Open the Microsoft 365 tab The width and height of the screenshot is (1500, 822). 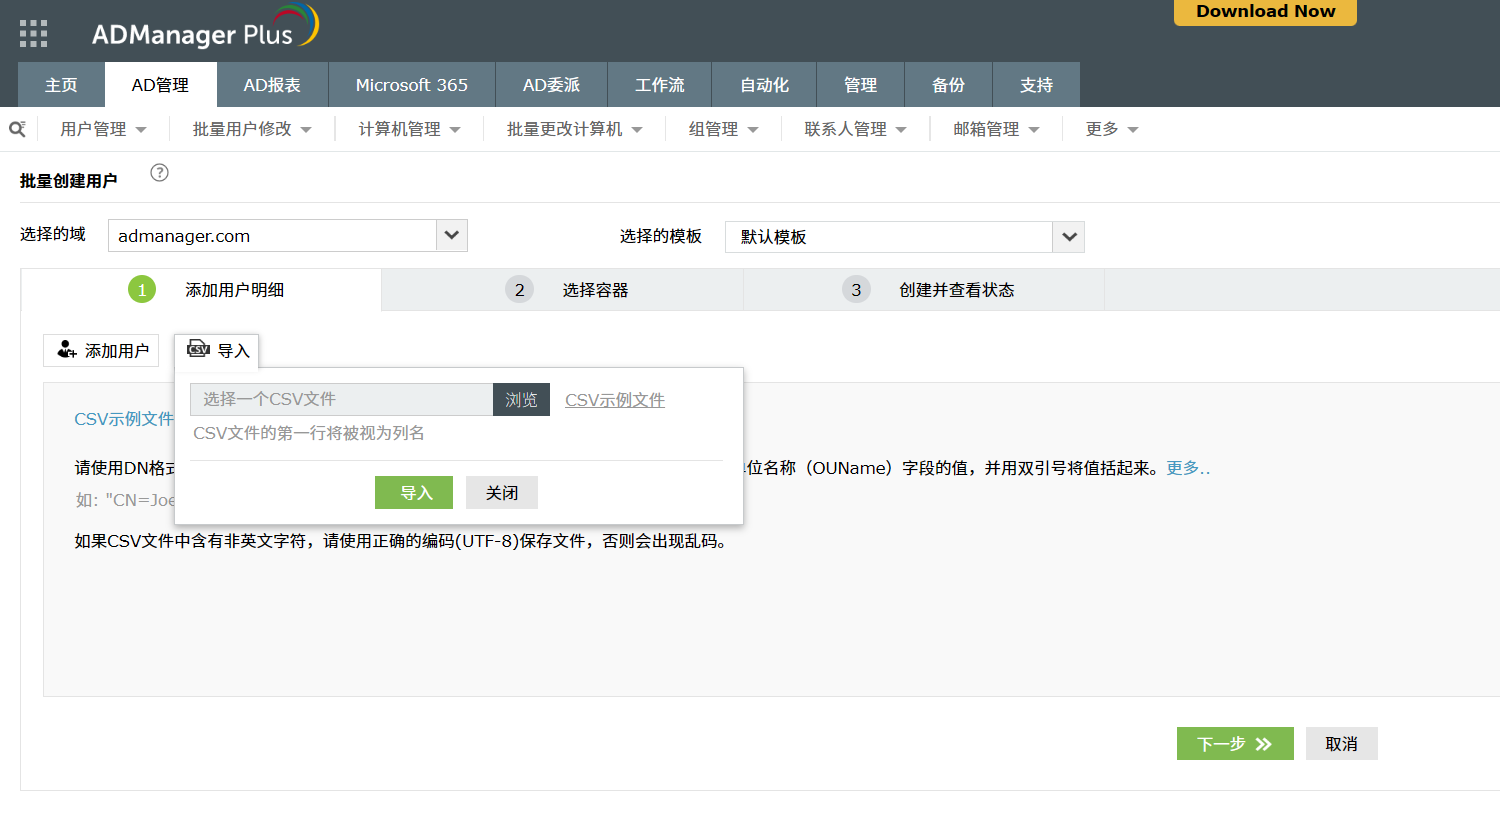[411, 85]
